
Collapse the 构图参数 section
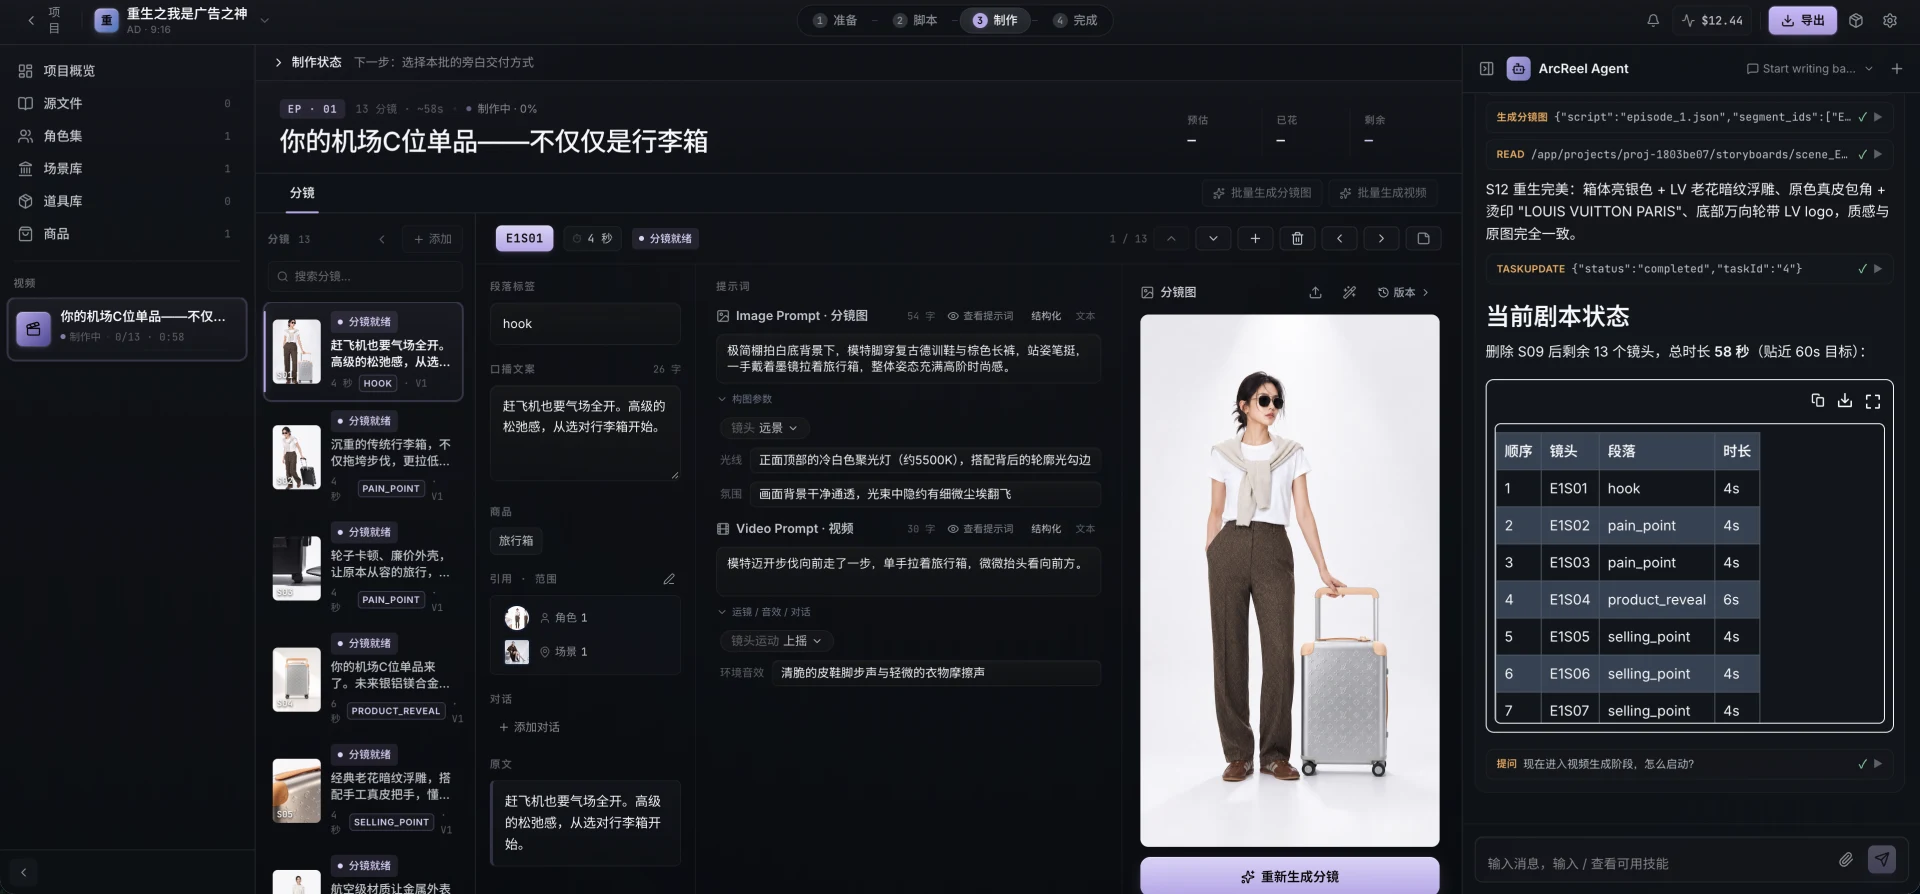click(x=745, y=399)
